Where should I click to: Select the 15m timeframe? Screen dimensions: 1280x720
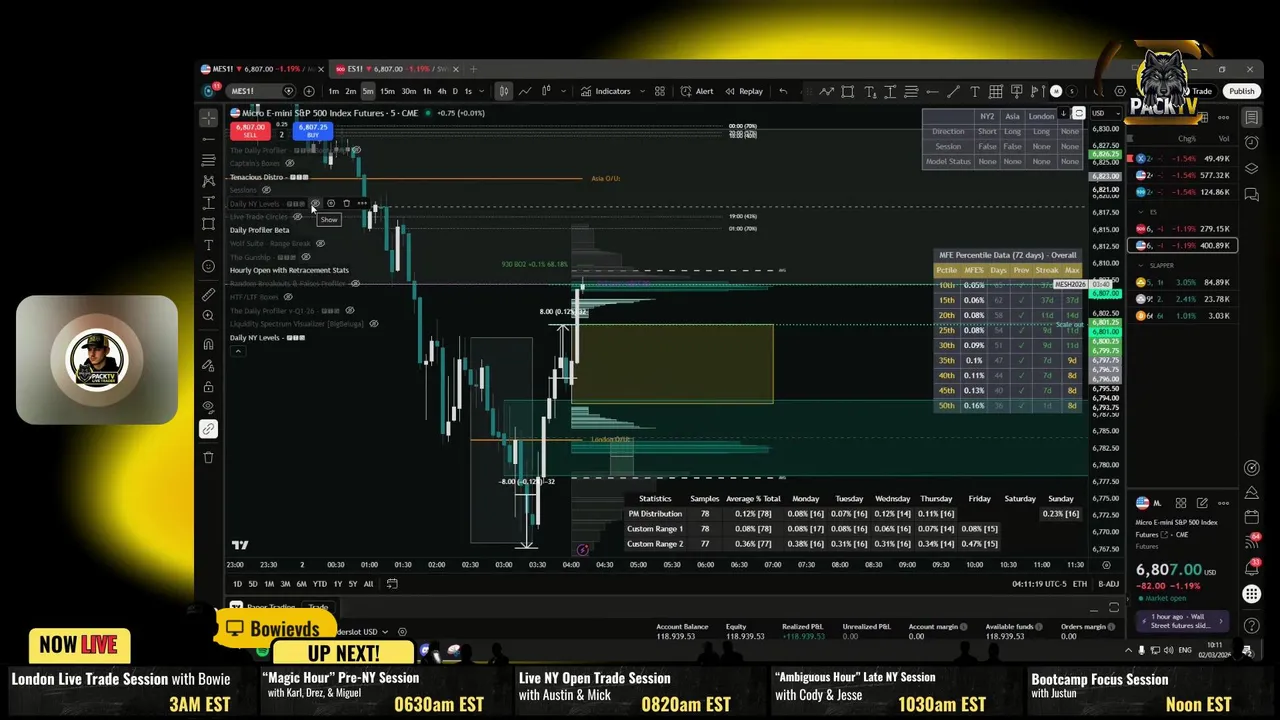(387, 91)
